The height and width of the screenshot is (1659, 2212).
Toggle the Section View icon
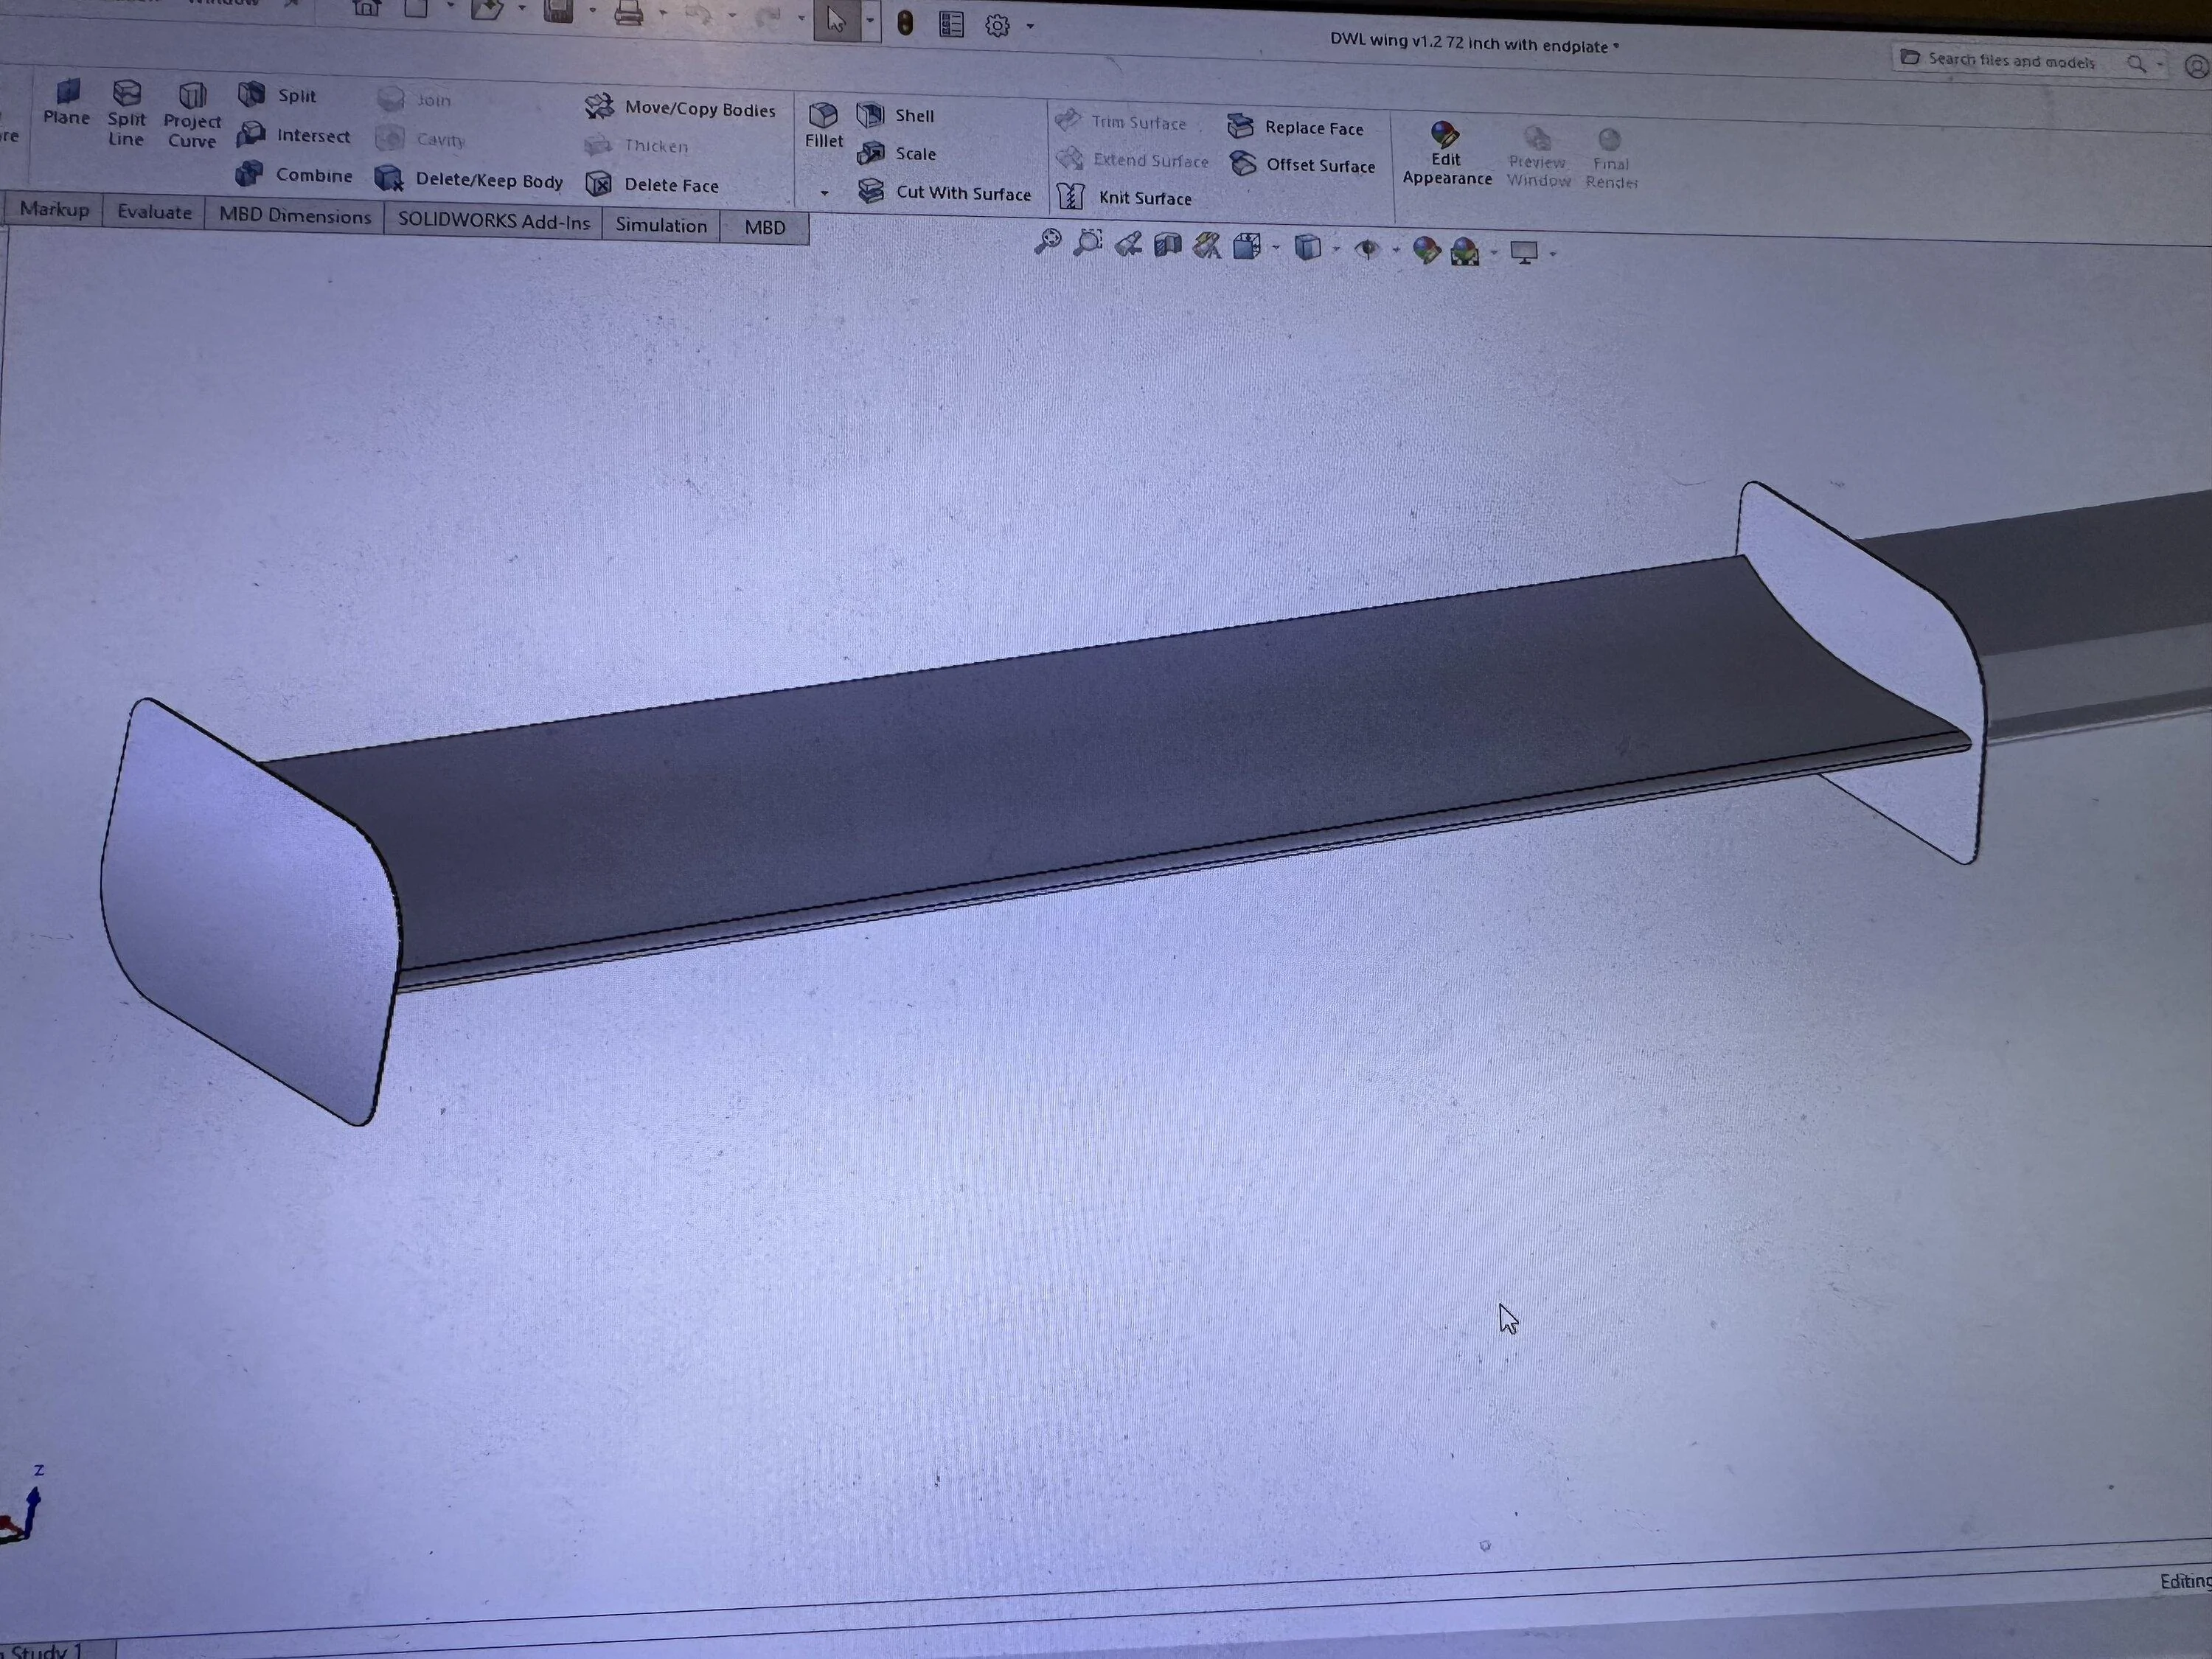[1167, 245]
